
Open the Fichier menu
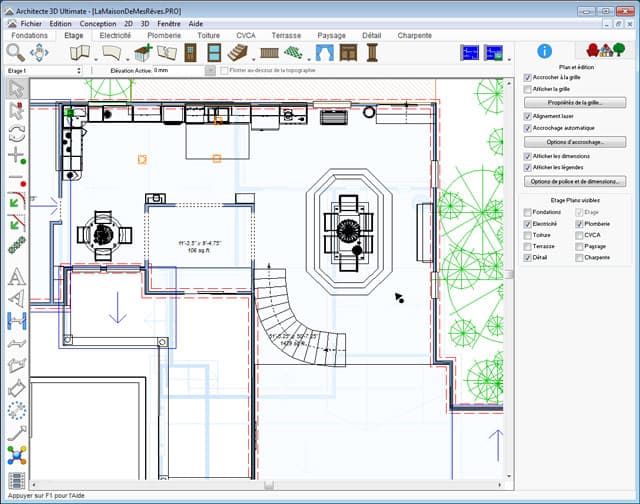tap(31, 24)
